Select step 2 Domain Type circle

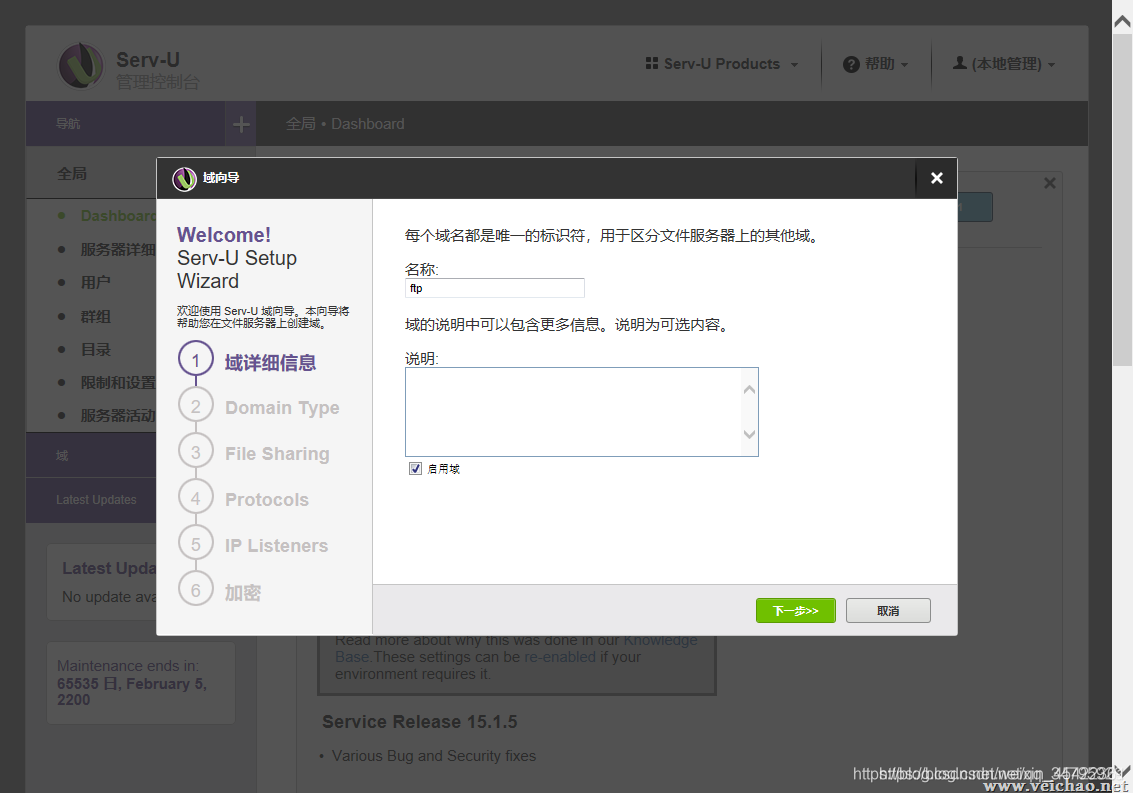(x=196, y=406)
